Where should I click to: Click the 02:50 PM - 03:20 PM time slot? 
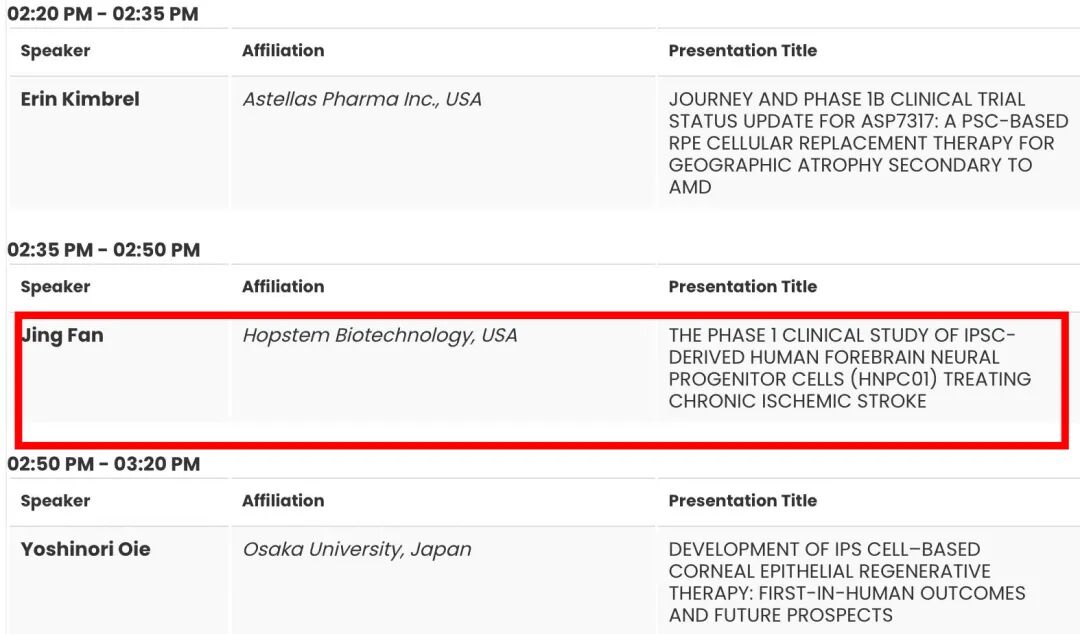(104, 464)
